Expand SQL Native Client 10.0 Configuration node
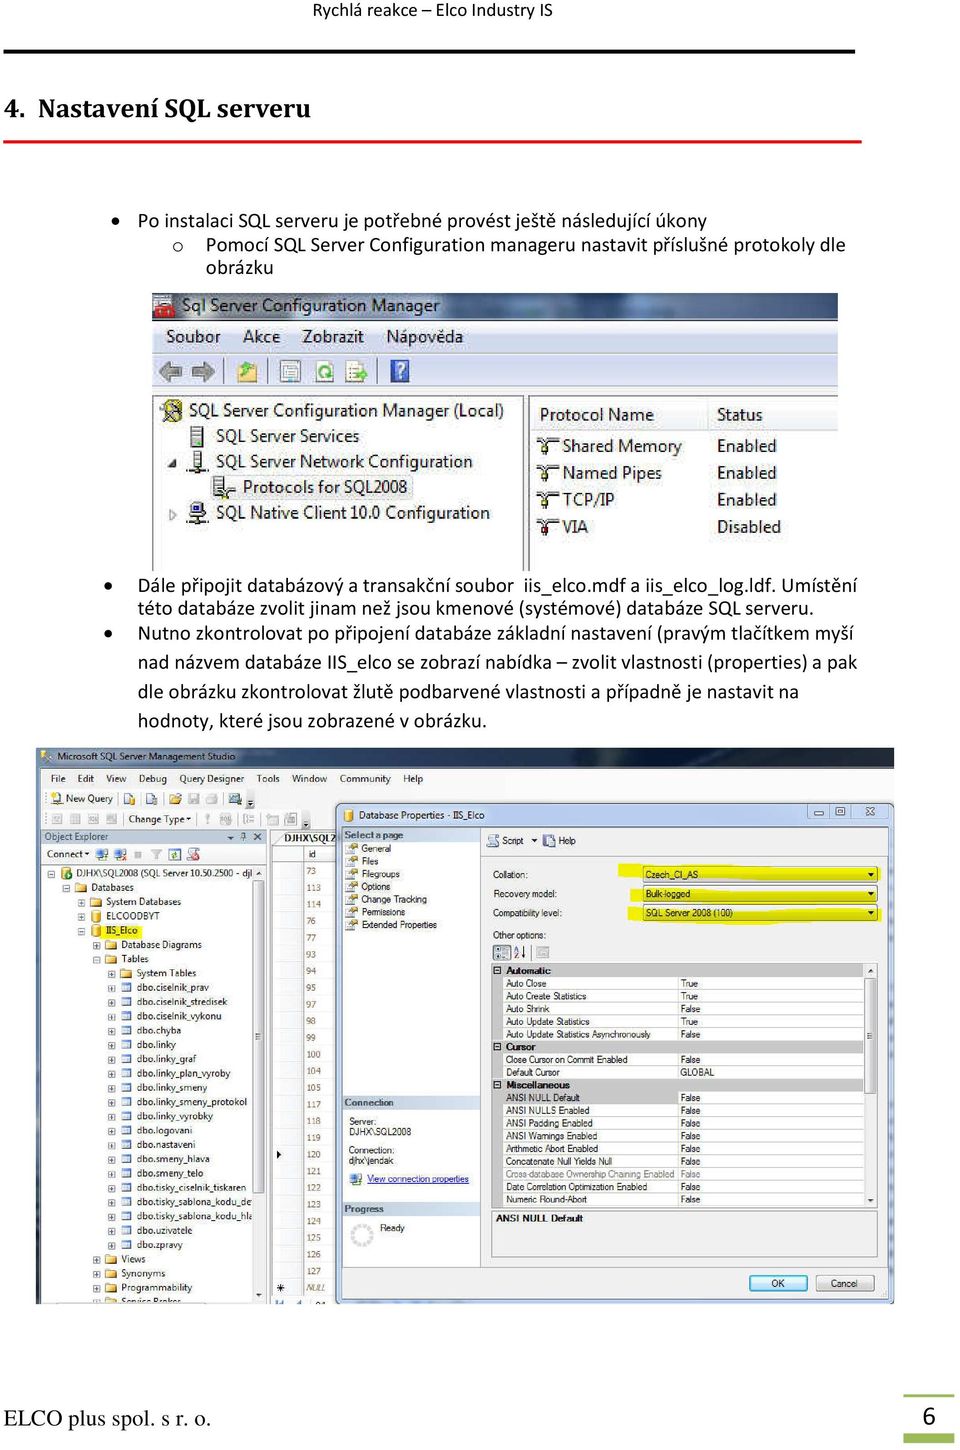Viewport: 960px width, 1450px height. (172, 514)
